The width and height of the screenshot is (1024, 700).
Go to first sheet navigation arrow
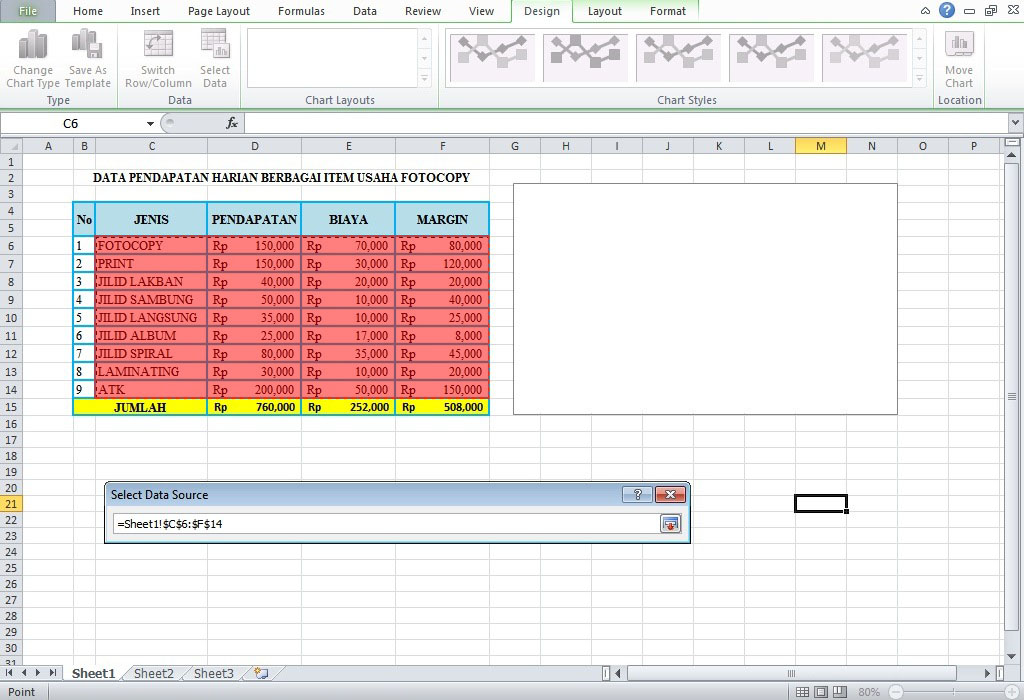click(x=9, y=673)
